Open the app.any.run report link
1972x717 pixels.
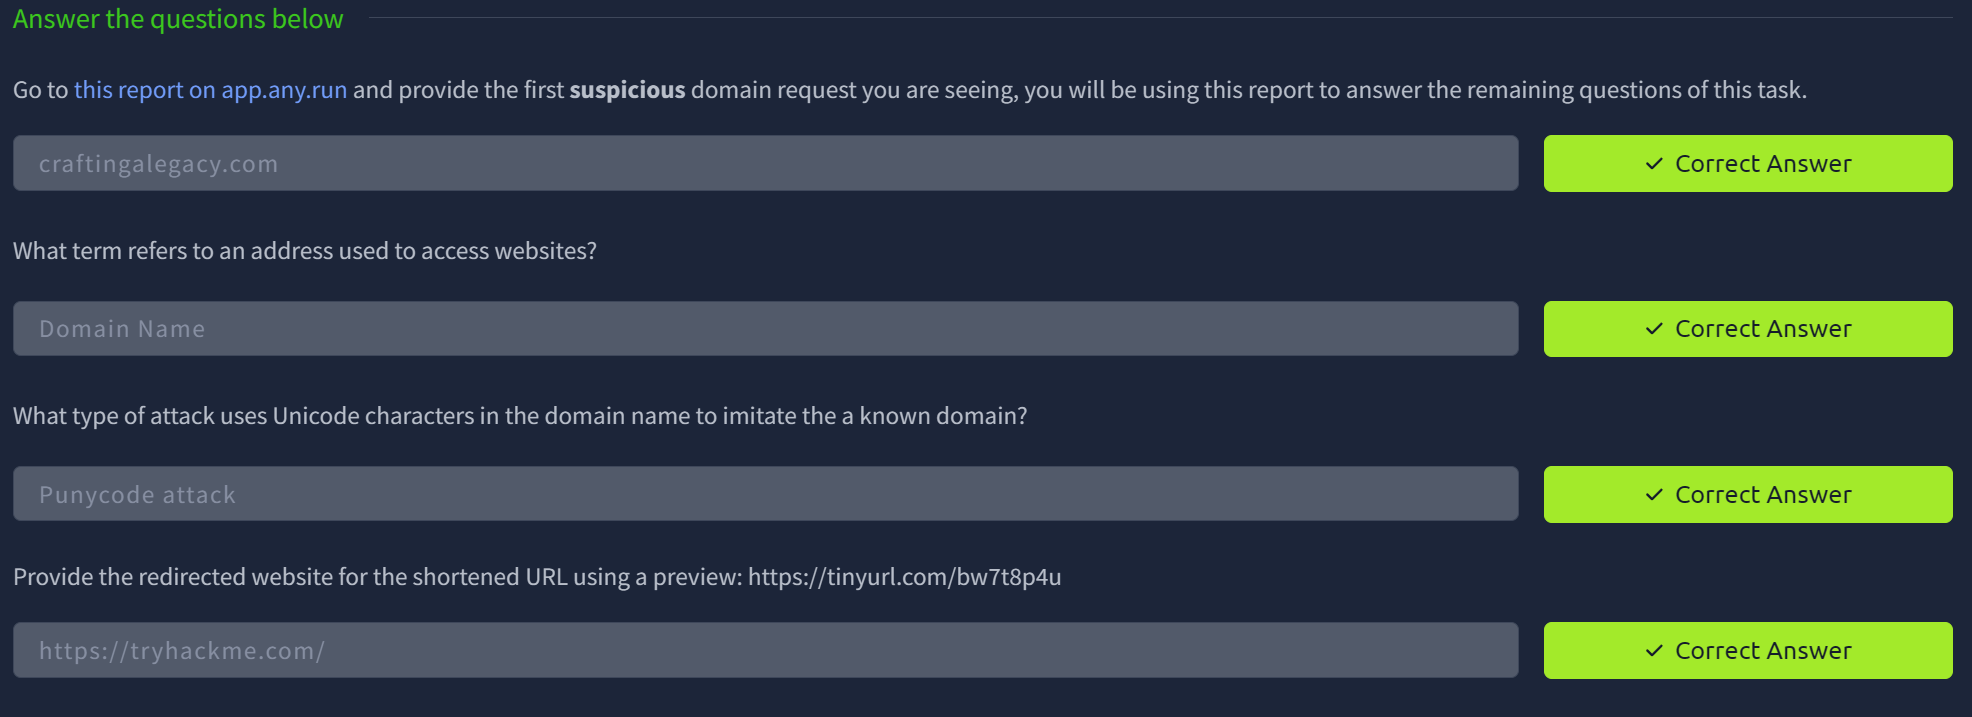(x=210, y=90)
